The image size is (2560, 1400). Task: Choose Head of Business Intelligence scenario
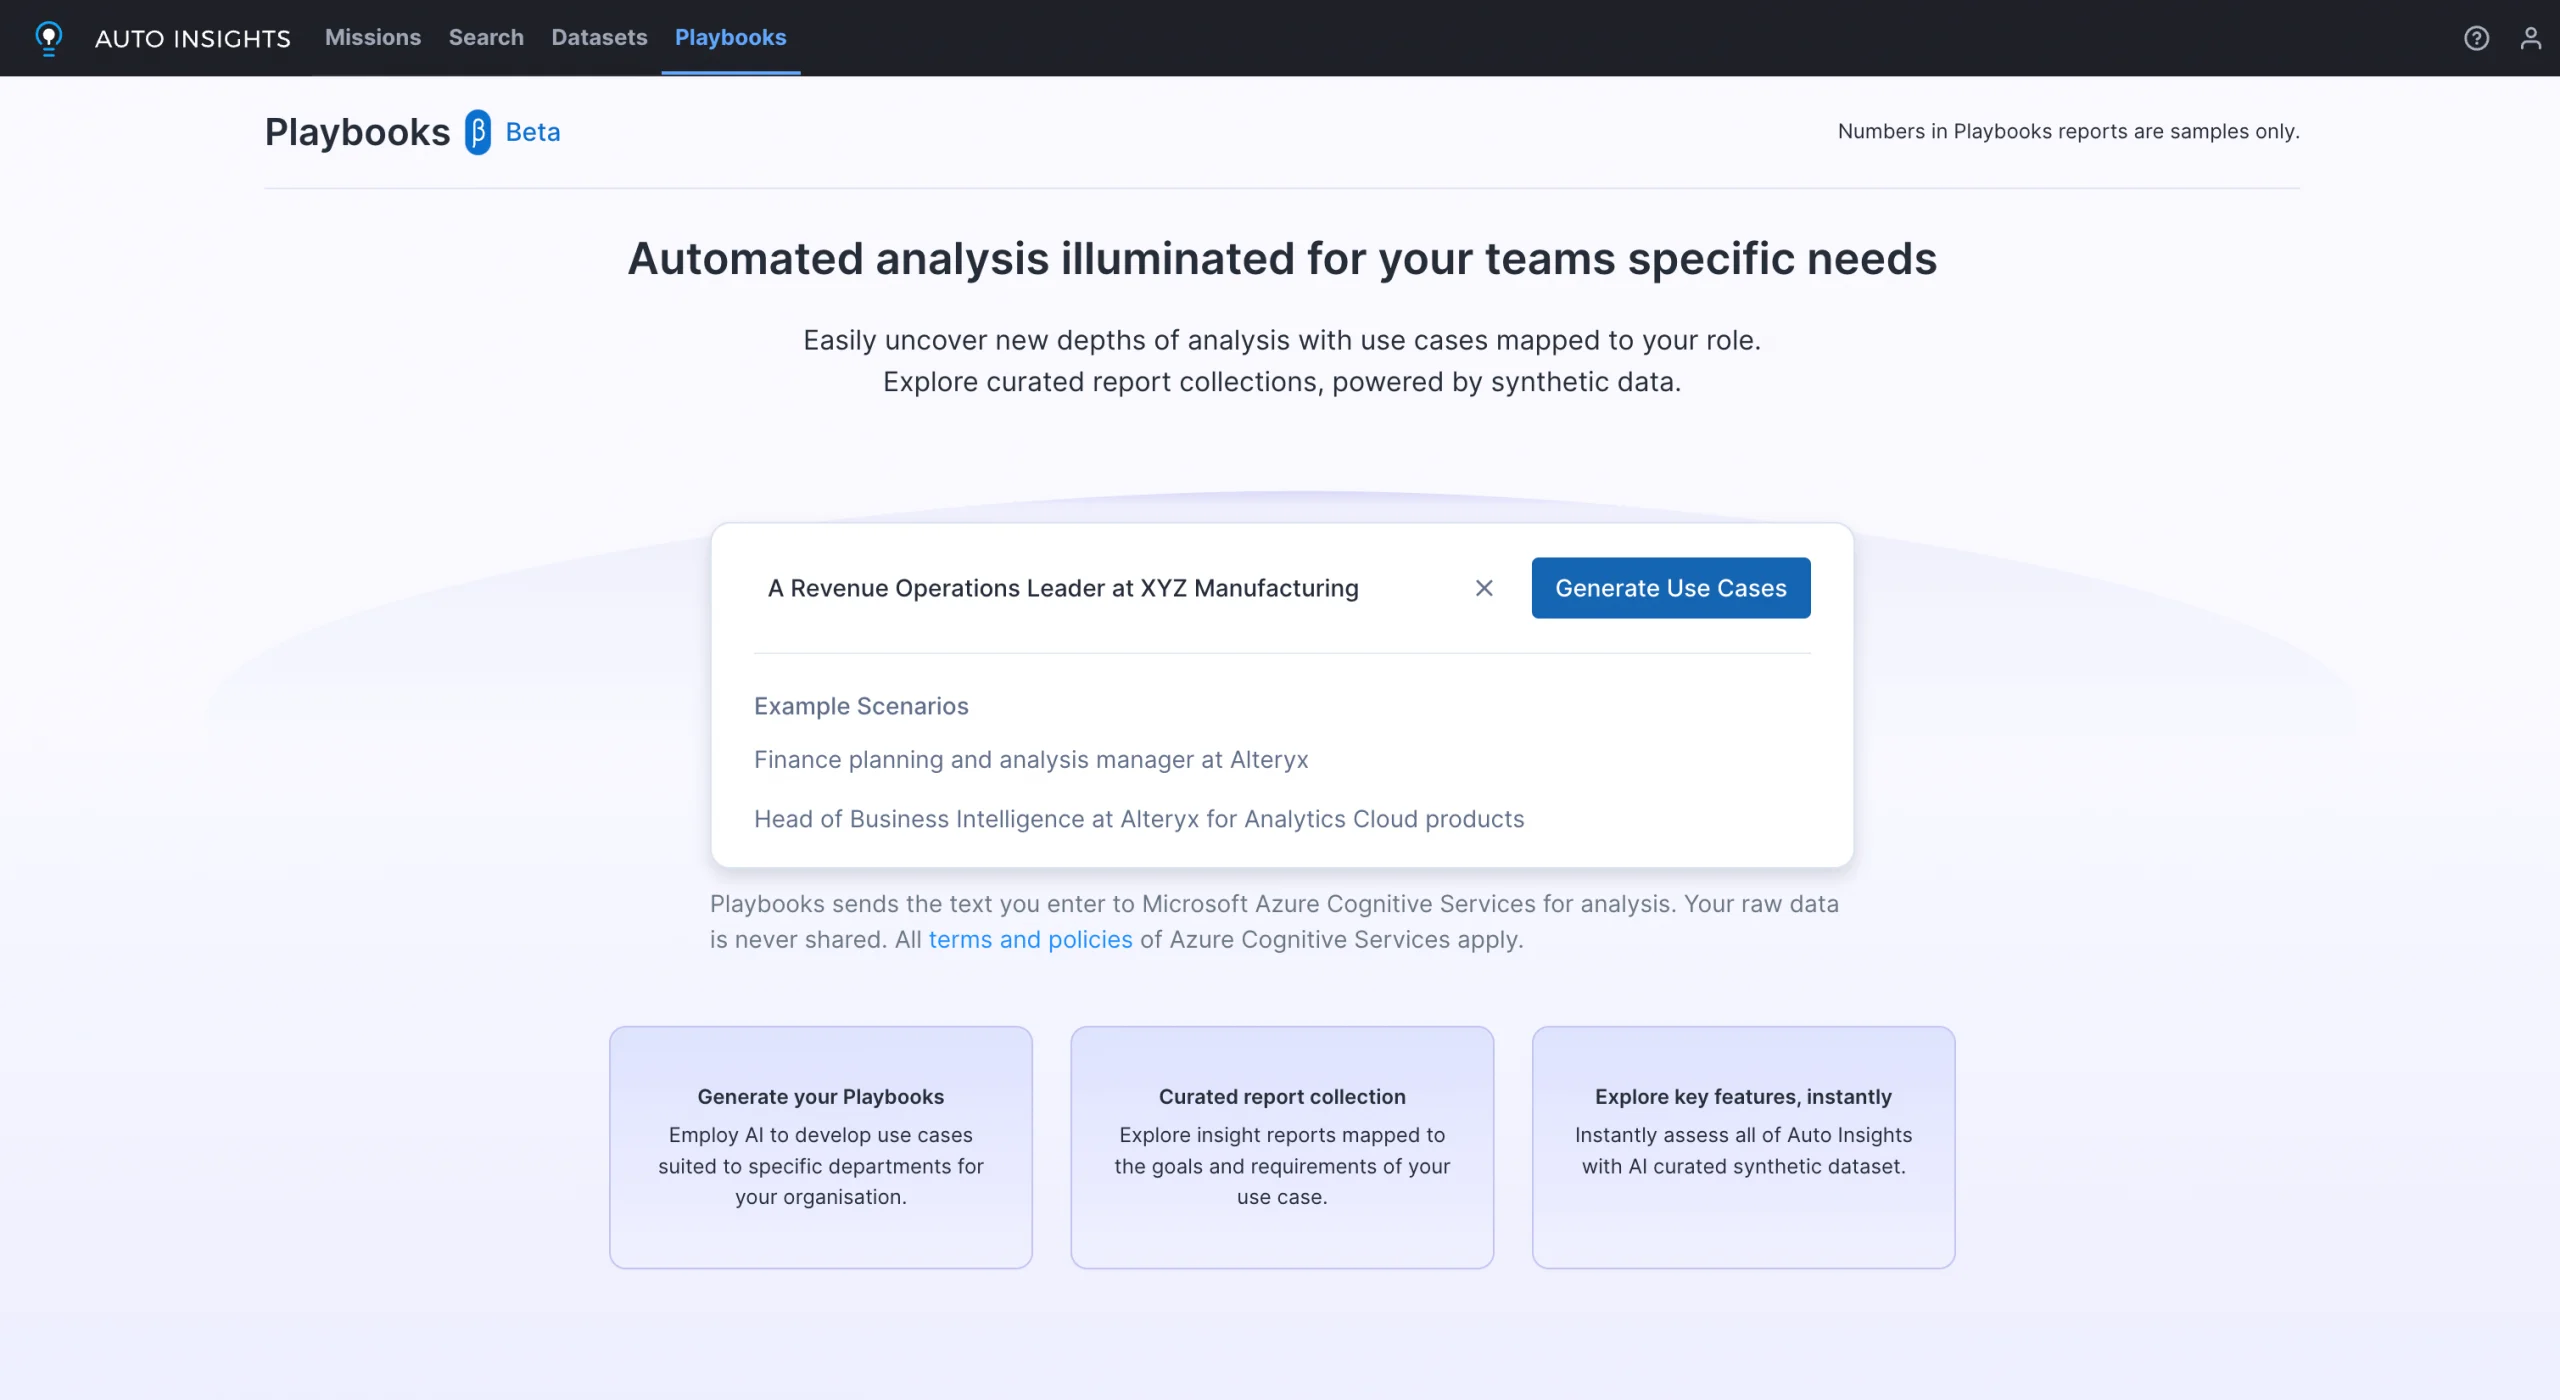click(1139, 819)
